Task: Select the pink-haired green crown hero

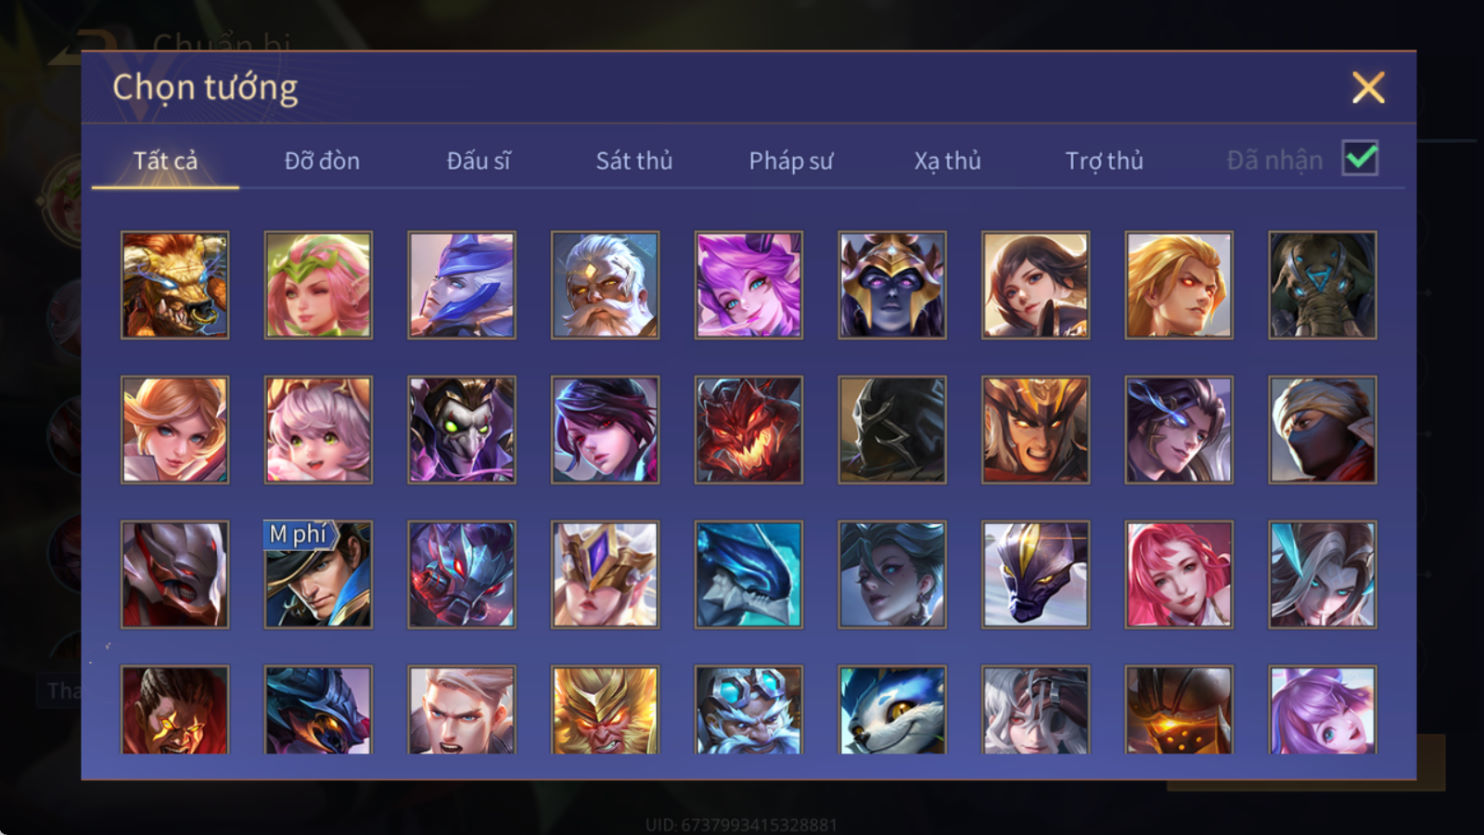Action: point(318,285)
